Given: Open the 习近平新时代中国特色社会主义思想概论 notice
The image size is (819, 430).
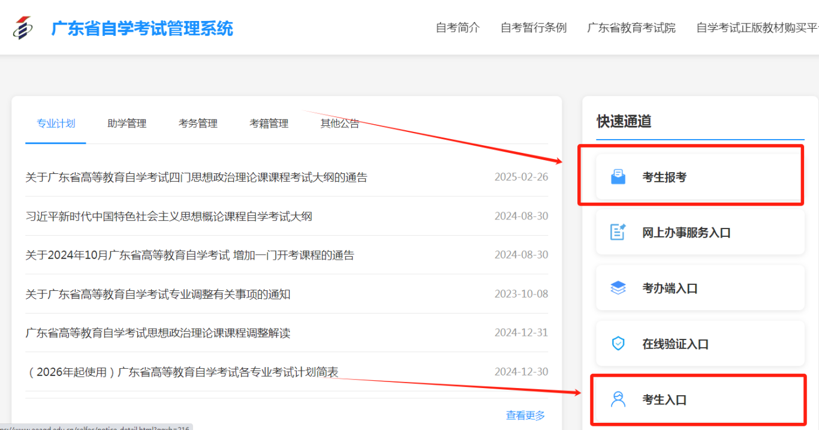Looking at the screenshot, I should pos(169,216).
